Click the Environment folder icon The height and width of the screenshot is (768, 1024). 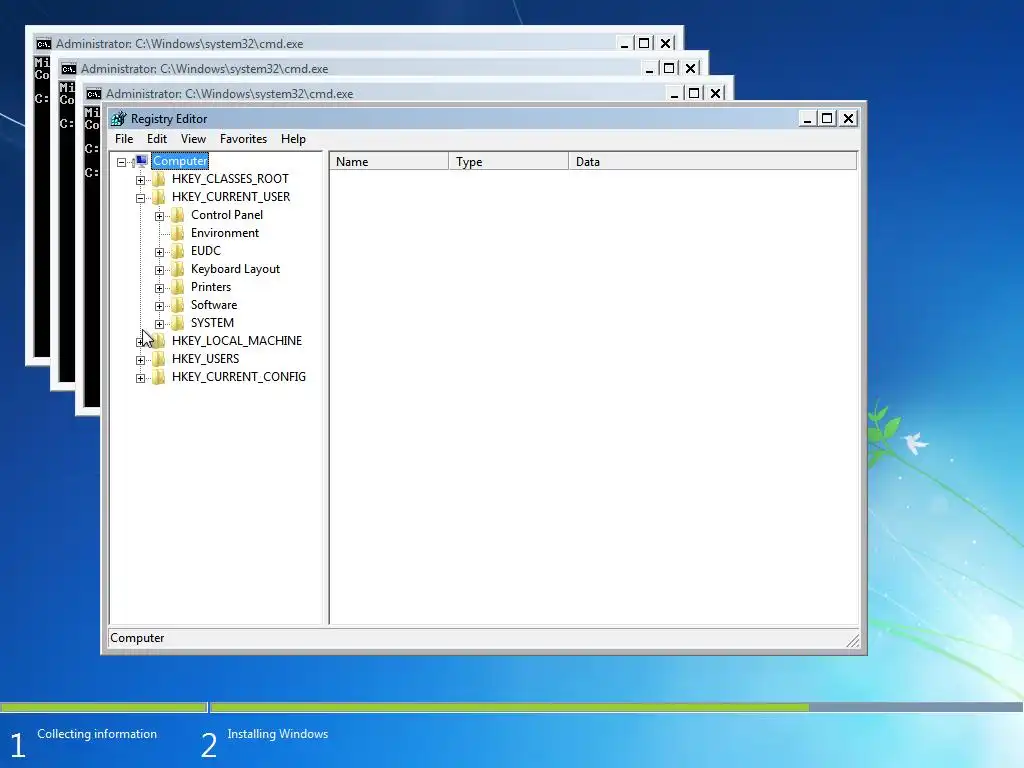(x=178, y=233)
